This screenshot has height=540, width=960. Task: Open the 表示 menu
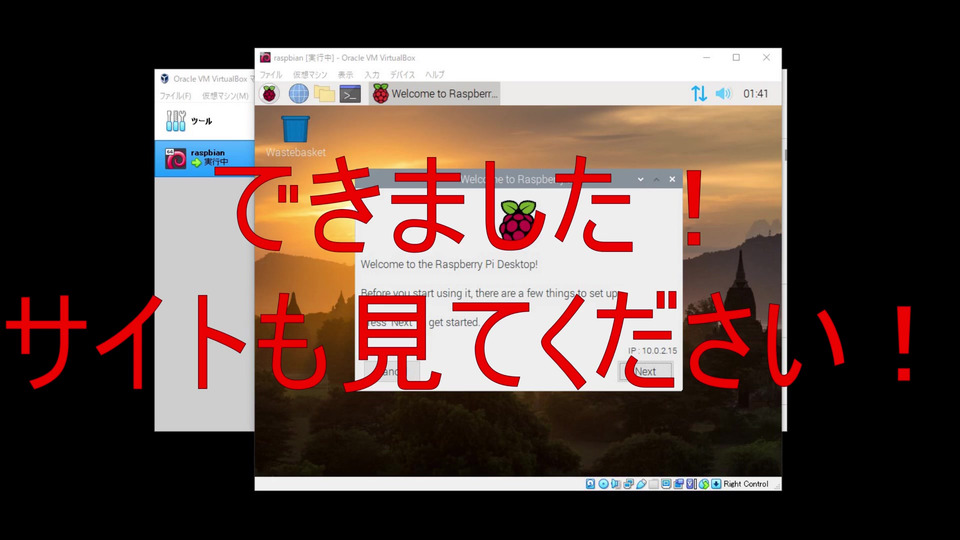point(346,75)
